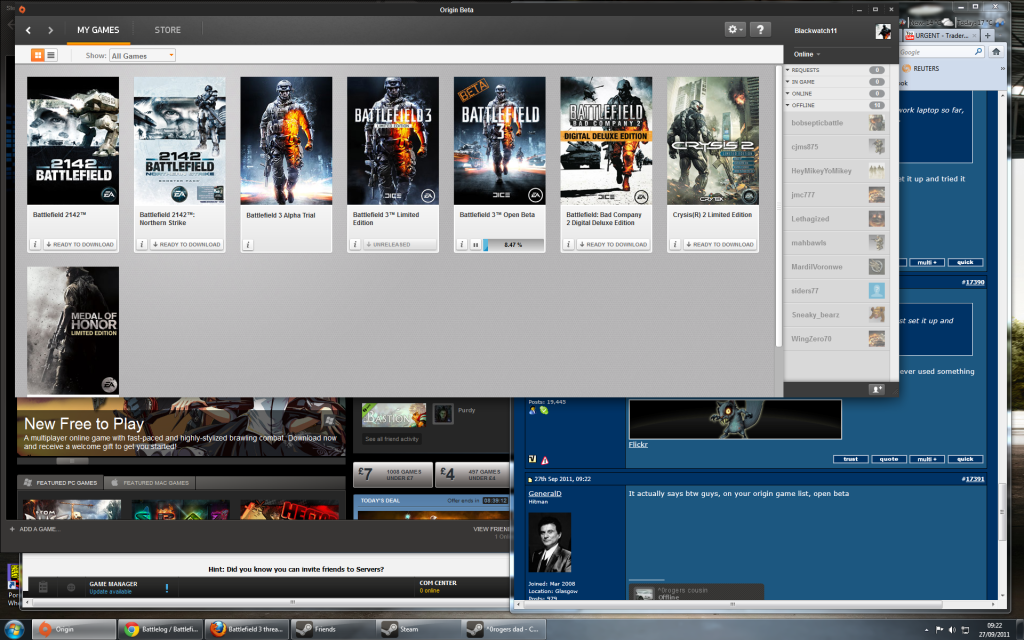Click Ready to Download for Bad Company 2
The height and width of the screenshot is (640, 1024).
pyautogui.click(x=613, y=244)
